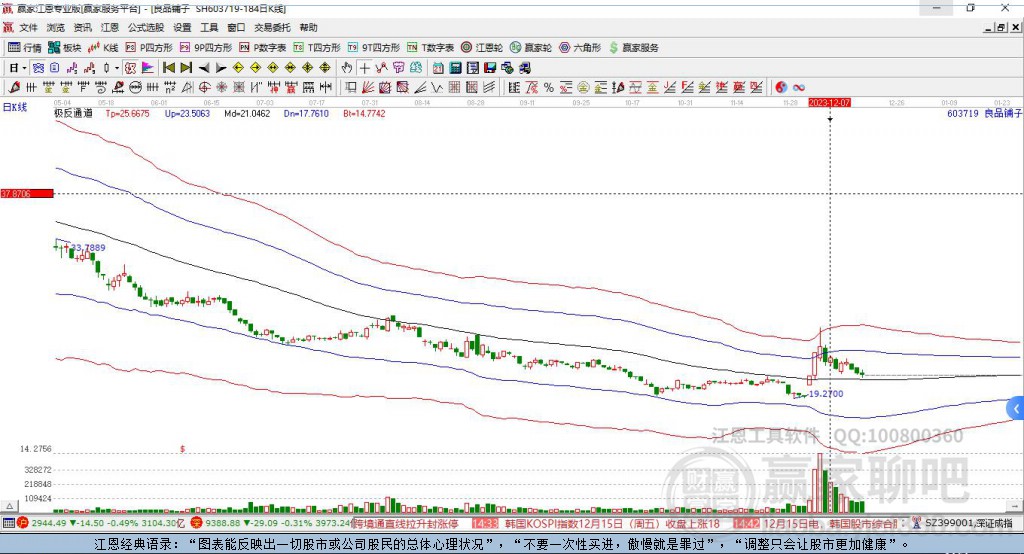Select the red target crosshair circle tool
This screenshot has width=1024, height=554.
pyautogui.click(x=204, y=88)
